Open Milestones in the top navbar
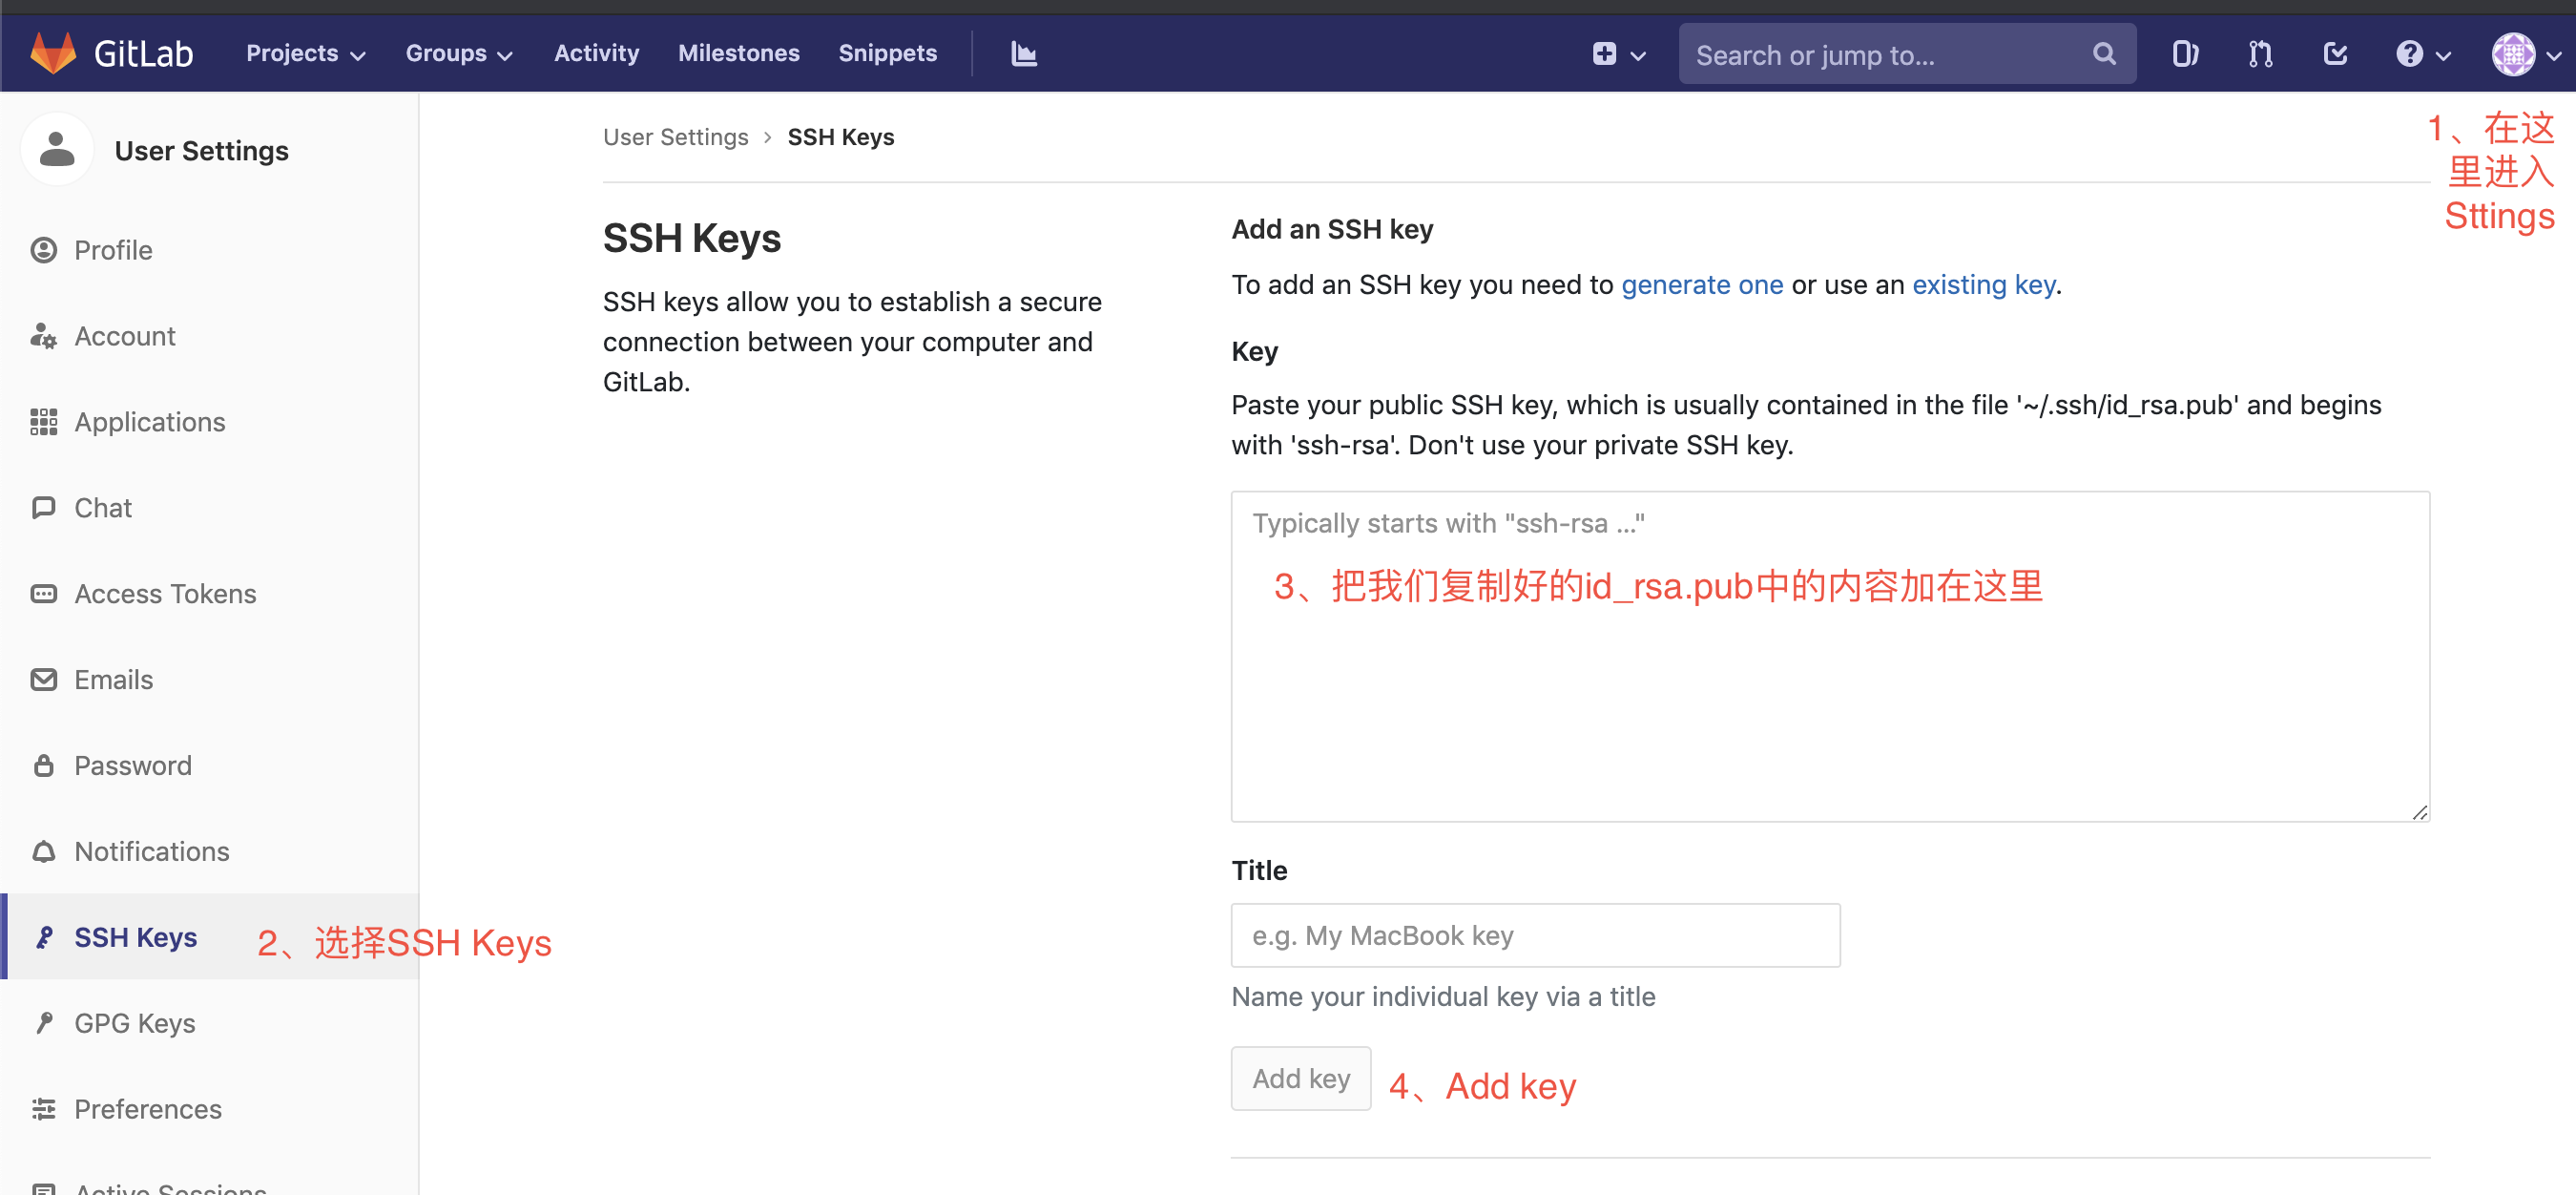 (739, 53)
